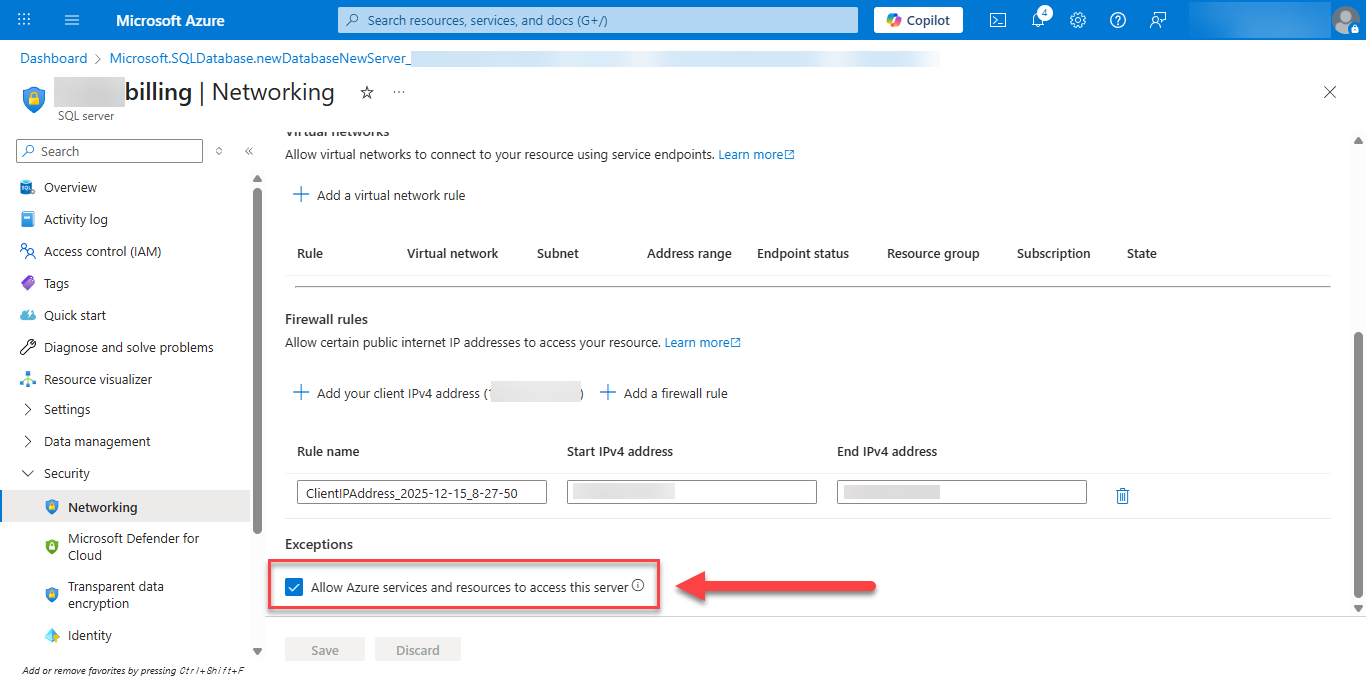Viewport: 1366px width, 681px height.
Task: Launch Cloud Shell from the top bar
Action: point(997,20)
